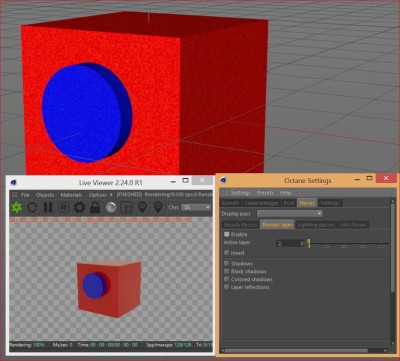Open the Chn channel dropdown
The image size is (400, 361).
(x=196, y=207)
